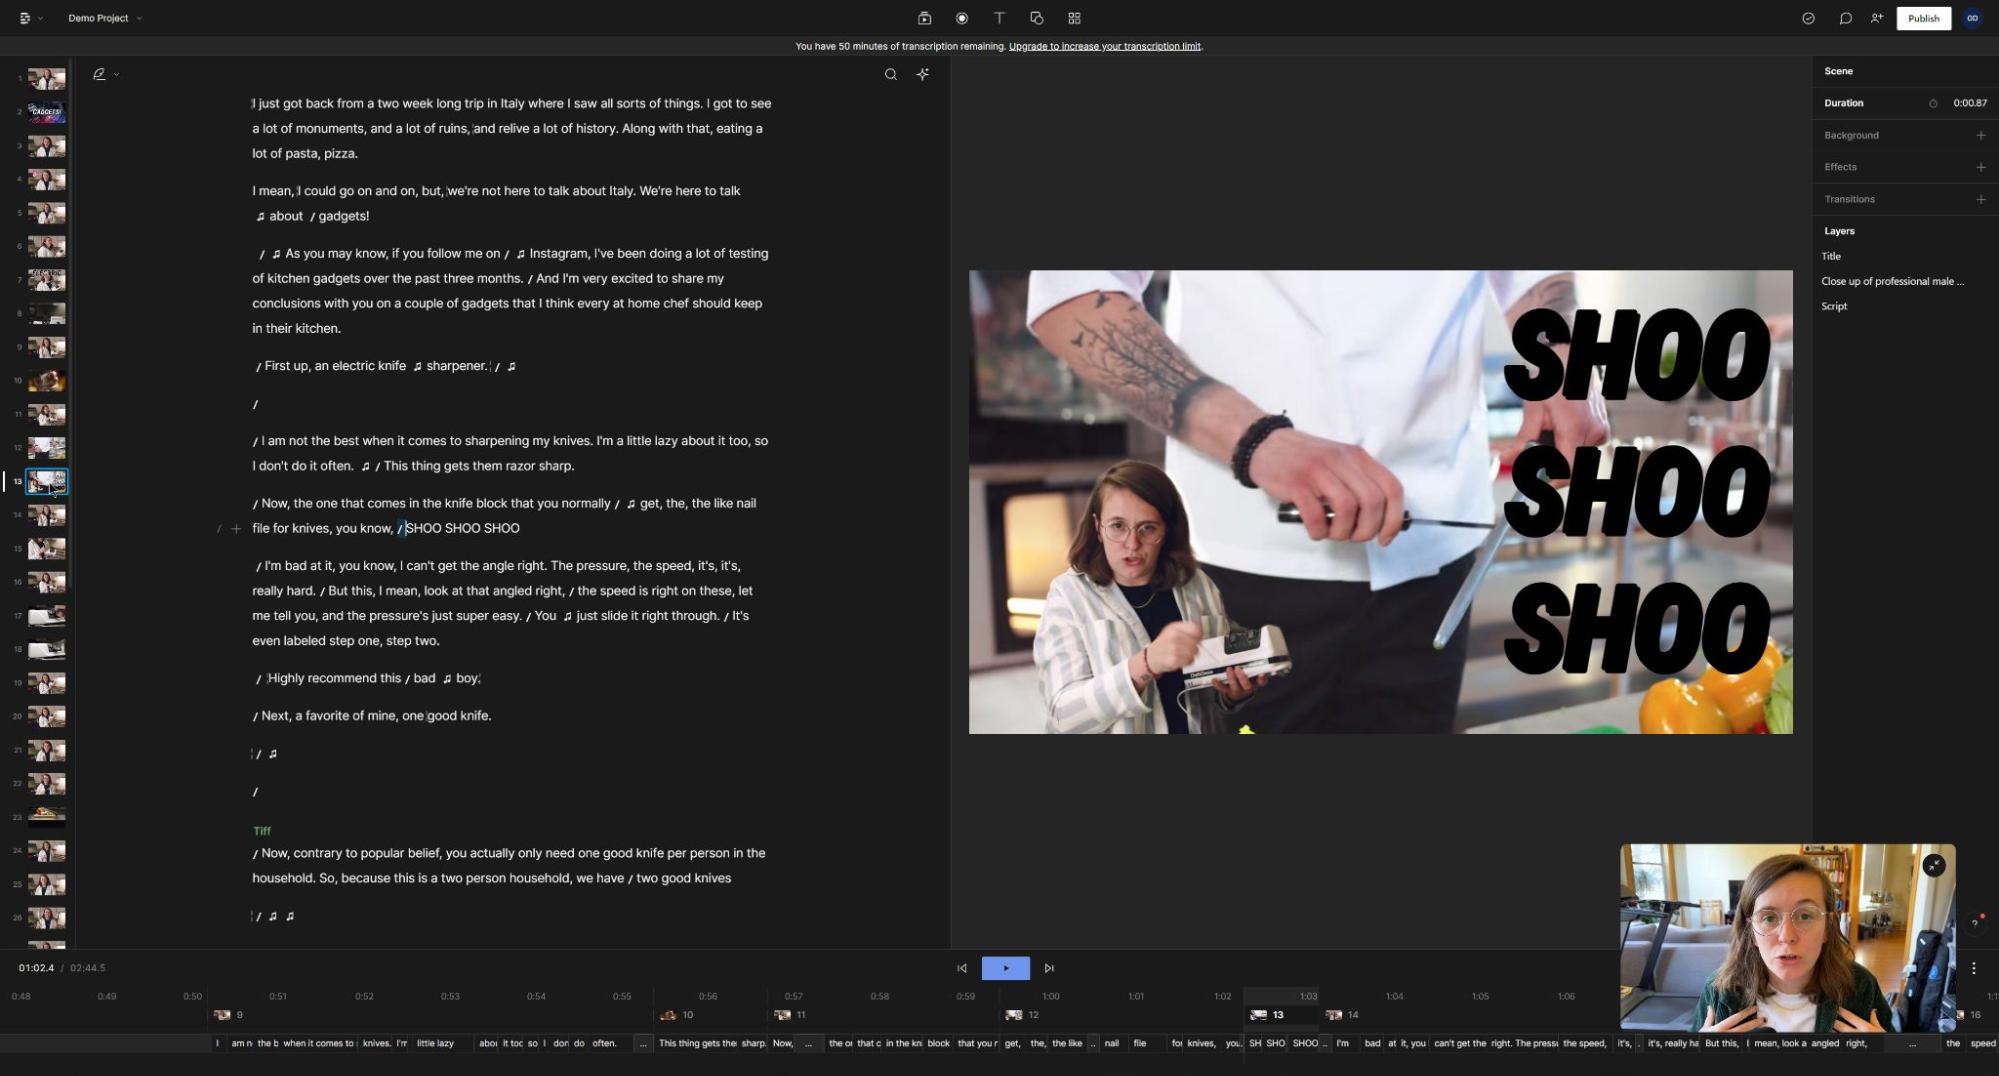Open the AI assistant sparkle tool
The height and width of the screenshot is (1076, 1999).
[x=922, y=74]
